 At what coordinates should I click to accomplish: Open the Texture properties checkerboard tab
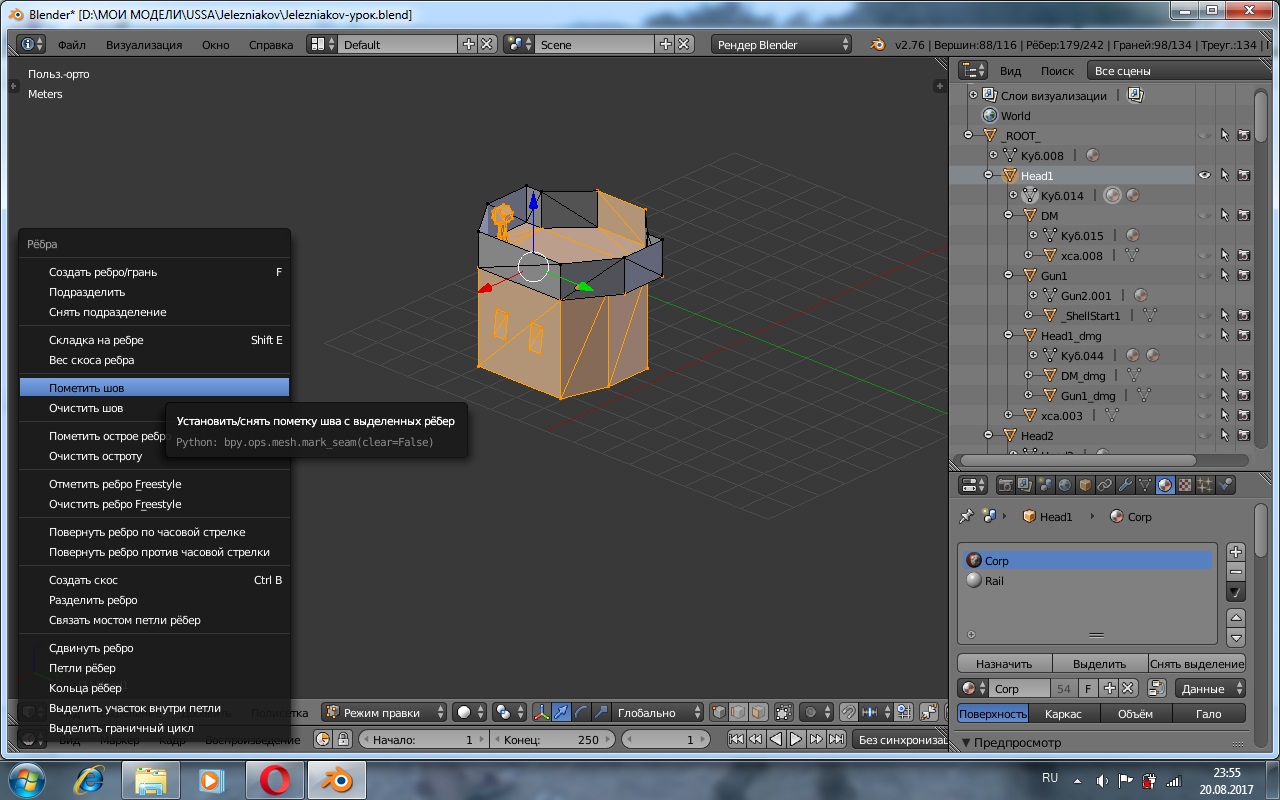tap(1185, 485)
